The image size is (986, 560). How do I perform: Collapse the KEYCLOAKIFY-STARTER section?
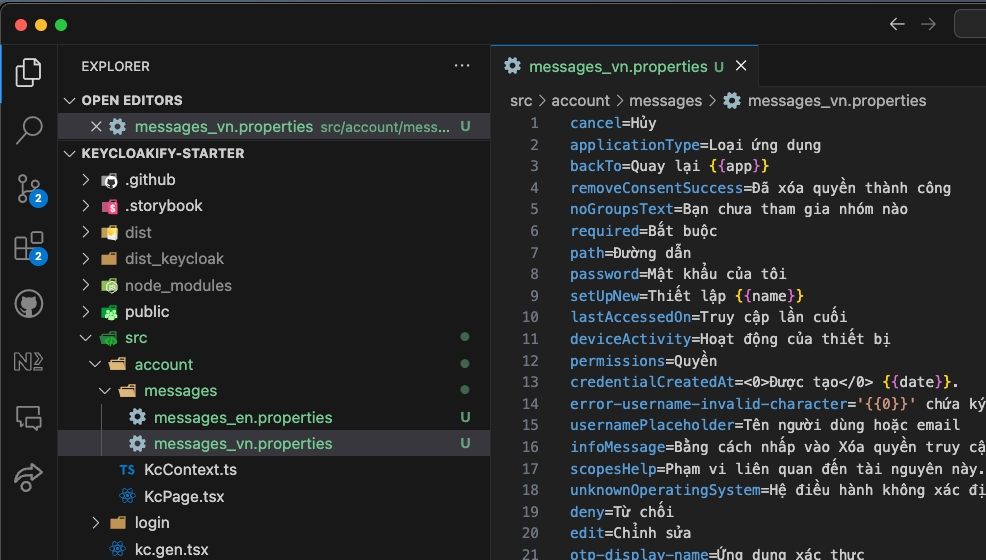click(x=69, y=153)
